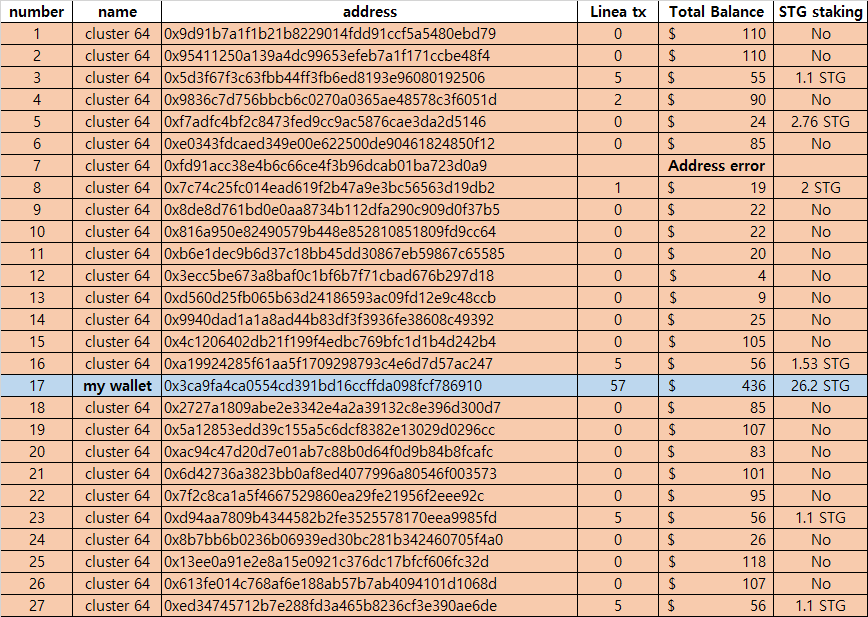Click row number 17 cell
868x617 pixels.
[x=37, y=386]
